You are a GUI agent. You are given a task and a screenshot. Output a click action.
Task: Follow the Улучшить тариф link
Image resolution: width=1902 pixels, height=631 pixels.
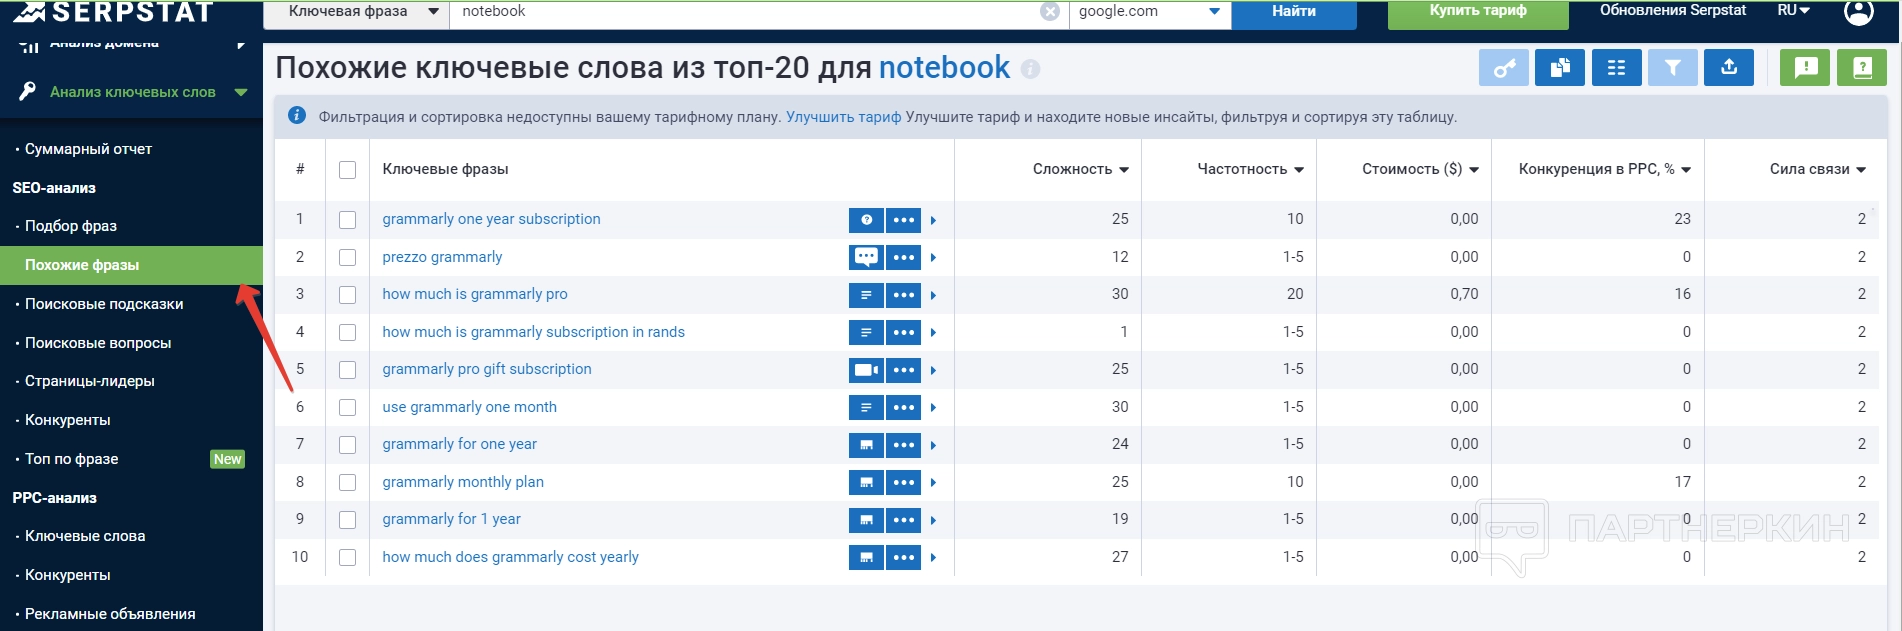point(843,117)
